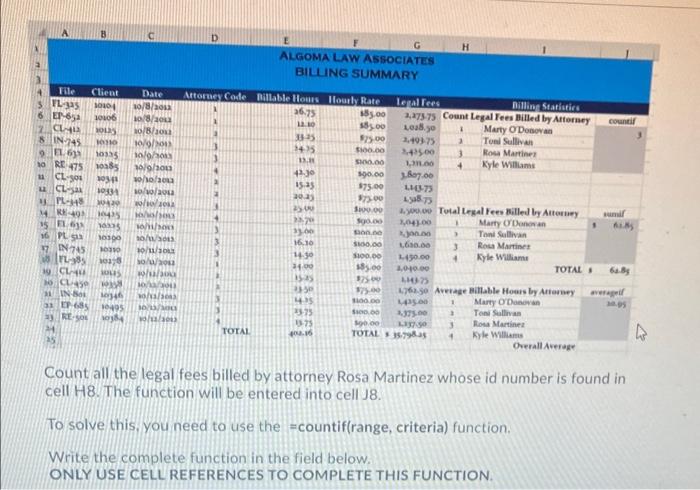Select column A header

66,33
